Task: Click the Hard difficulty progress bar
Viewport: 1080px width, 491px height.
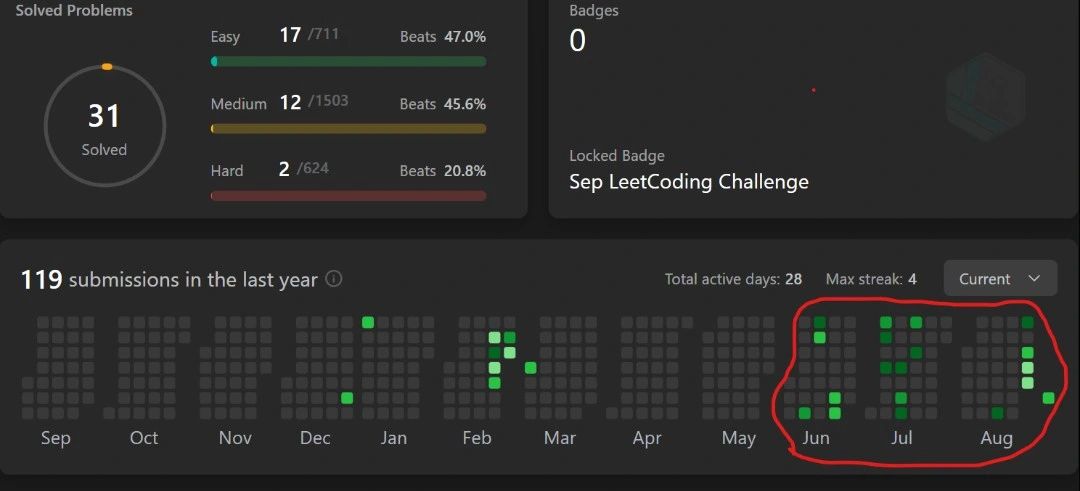Action: (348, 196)
